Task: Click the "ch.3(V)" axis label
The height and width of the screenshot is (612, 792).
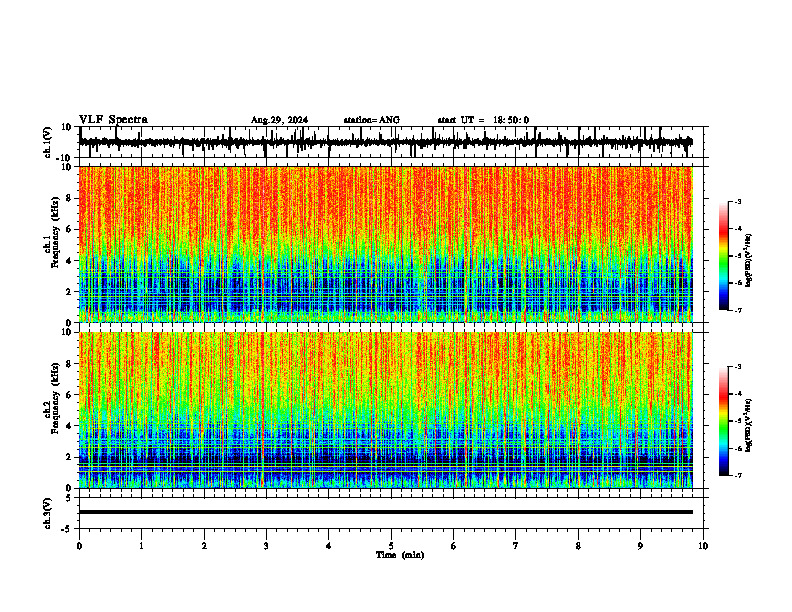Action: (x=48, y=514)
